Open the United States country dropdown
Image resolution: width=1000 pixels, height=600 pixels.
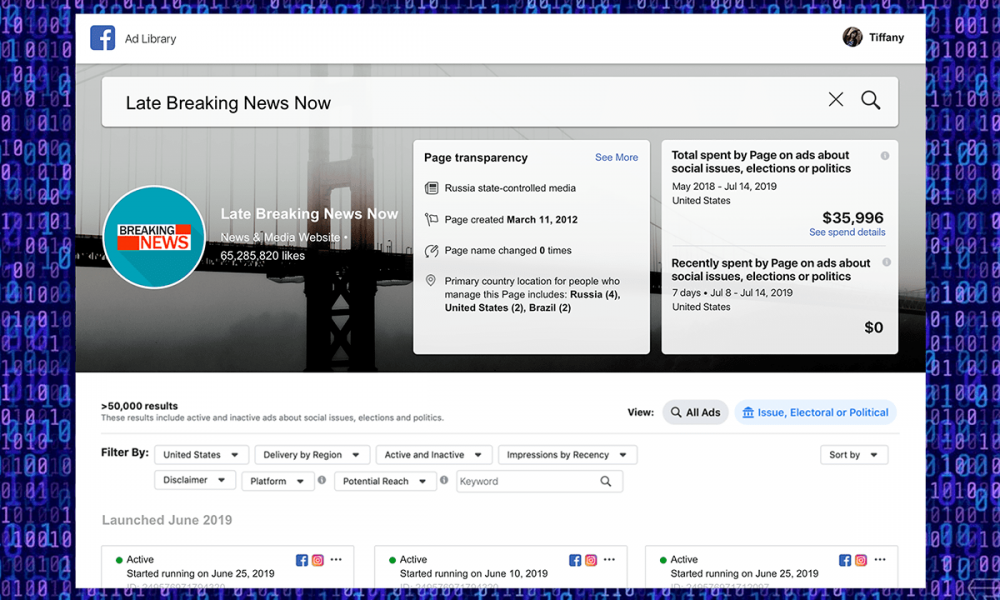(x=202, y=455)
